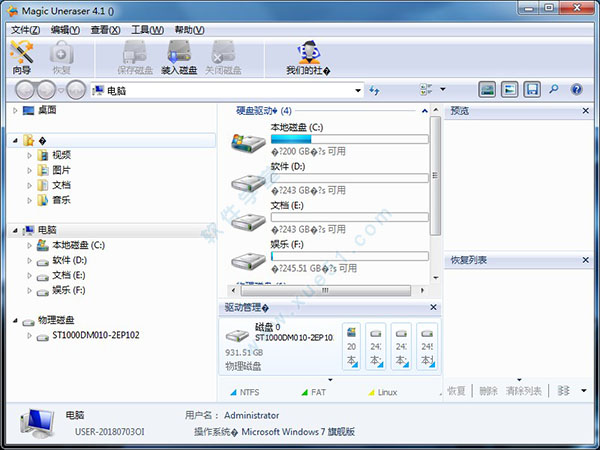This screenshot has height=450, width=600.
Task: Select the 本地磁盘 (C:) drive icon in the file list
Action: click(x=248, y=143)
